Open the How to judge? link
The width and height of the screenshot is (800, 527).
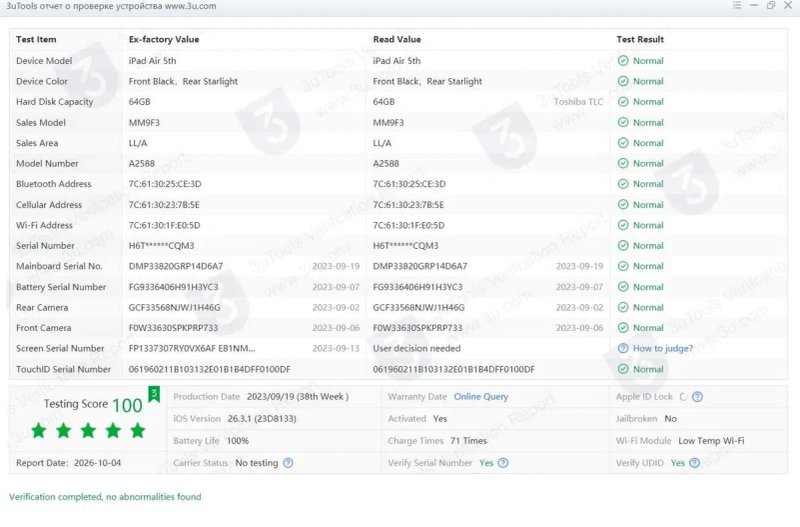pos(663,348)
